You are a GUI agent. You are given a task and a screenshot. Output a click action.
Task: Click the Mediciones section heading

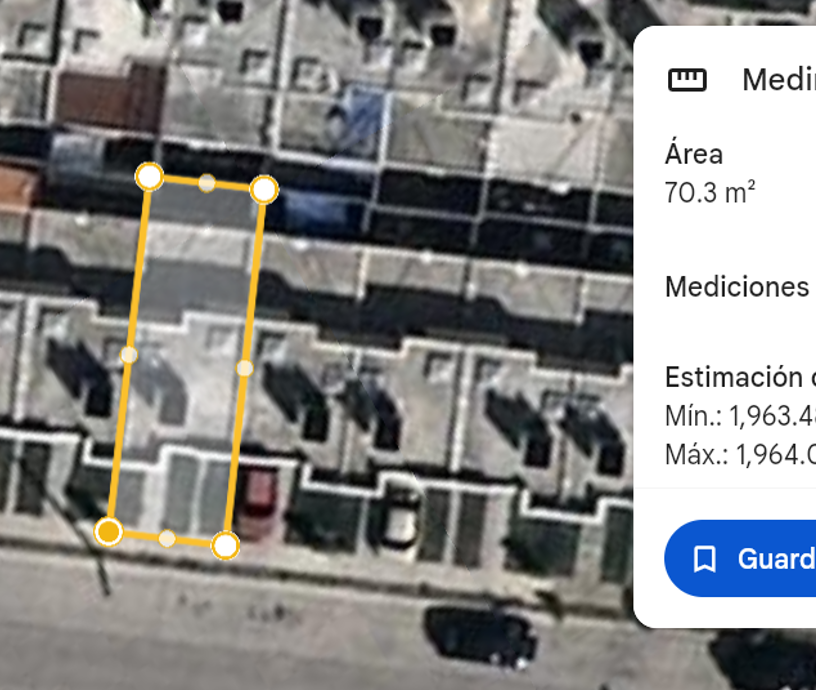click(x=737, y=287)
